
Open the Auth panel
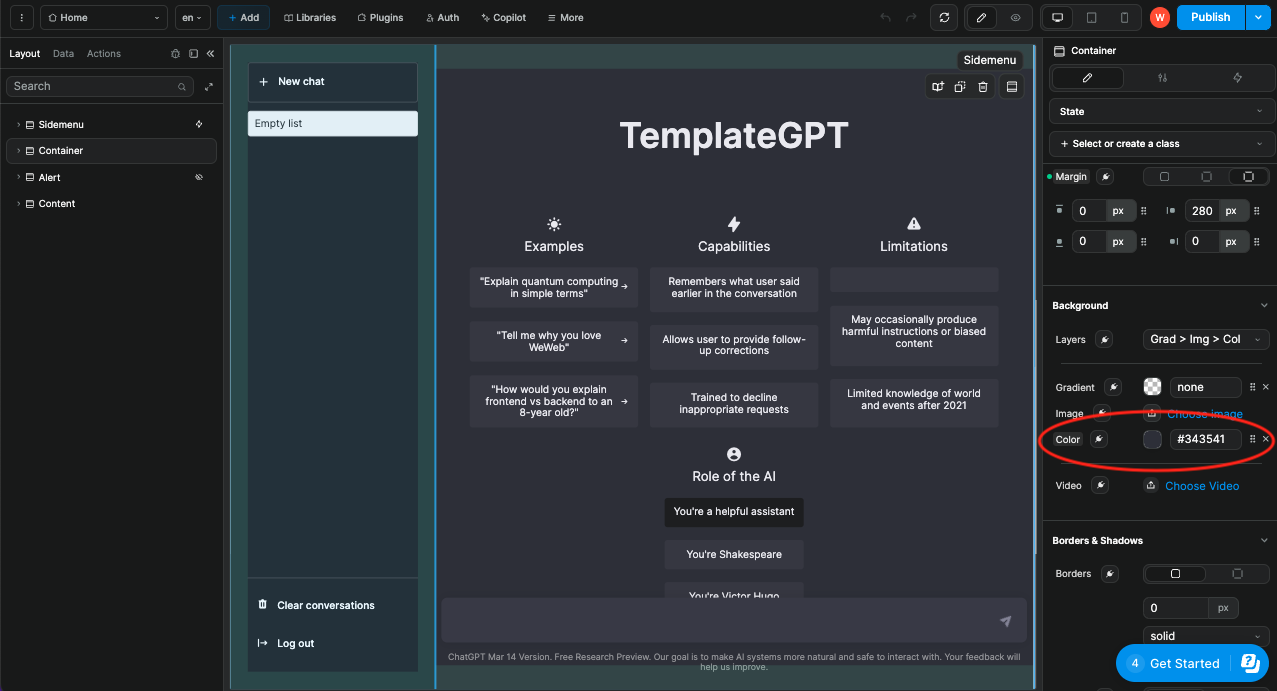click(x=442, y=17)
